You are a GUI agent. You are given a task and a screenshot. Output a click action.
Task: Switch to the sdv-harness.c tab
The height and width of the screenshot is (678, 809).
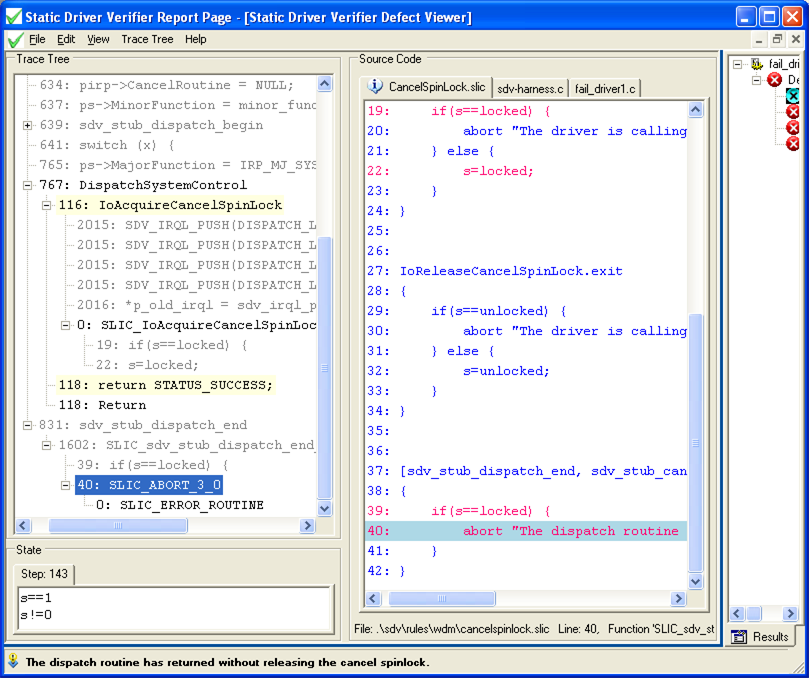point(530,87)
